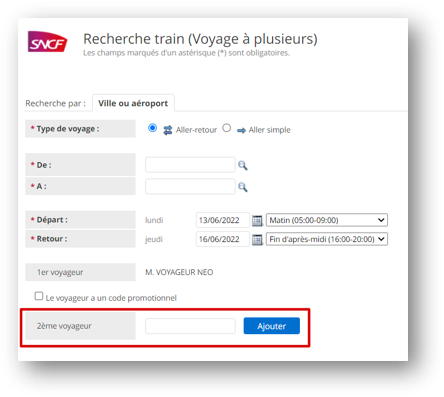Open the calendar picker for Départ date
This screenshot has width=444, height=397.
257,221
